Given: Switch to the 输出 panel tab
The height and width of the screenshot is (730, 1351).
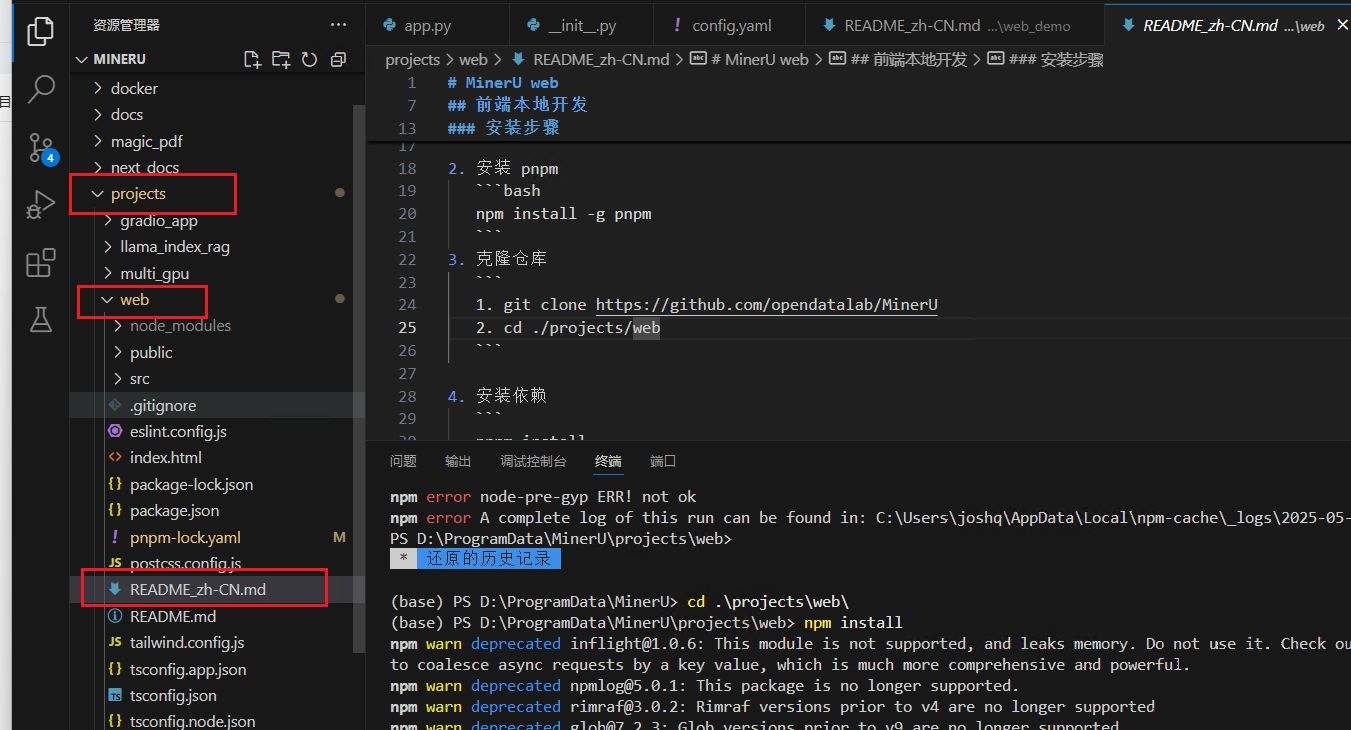Looking at the screenshot, I should tap(458, 461).
